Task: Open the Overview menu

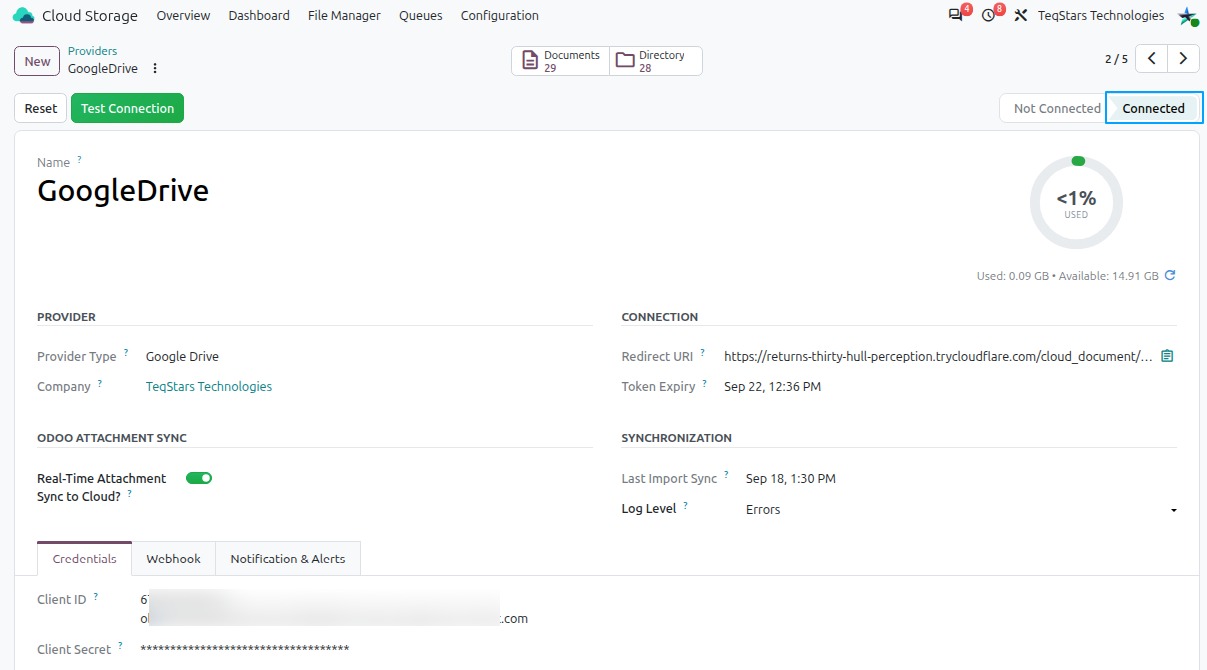Action: coord(183,16)
